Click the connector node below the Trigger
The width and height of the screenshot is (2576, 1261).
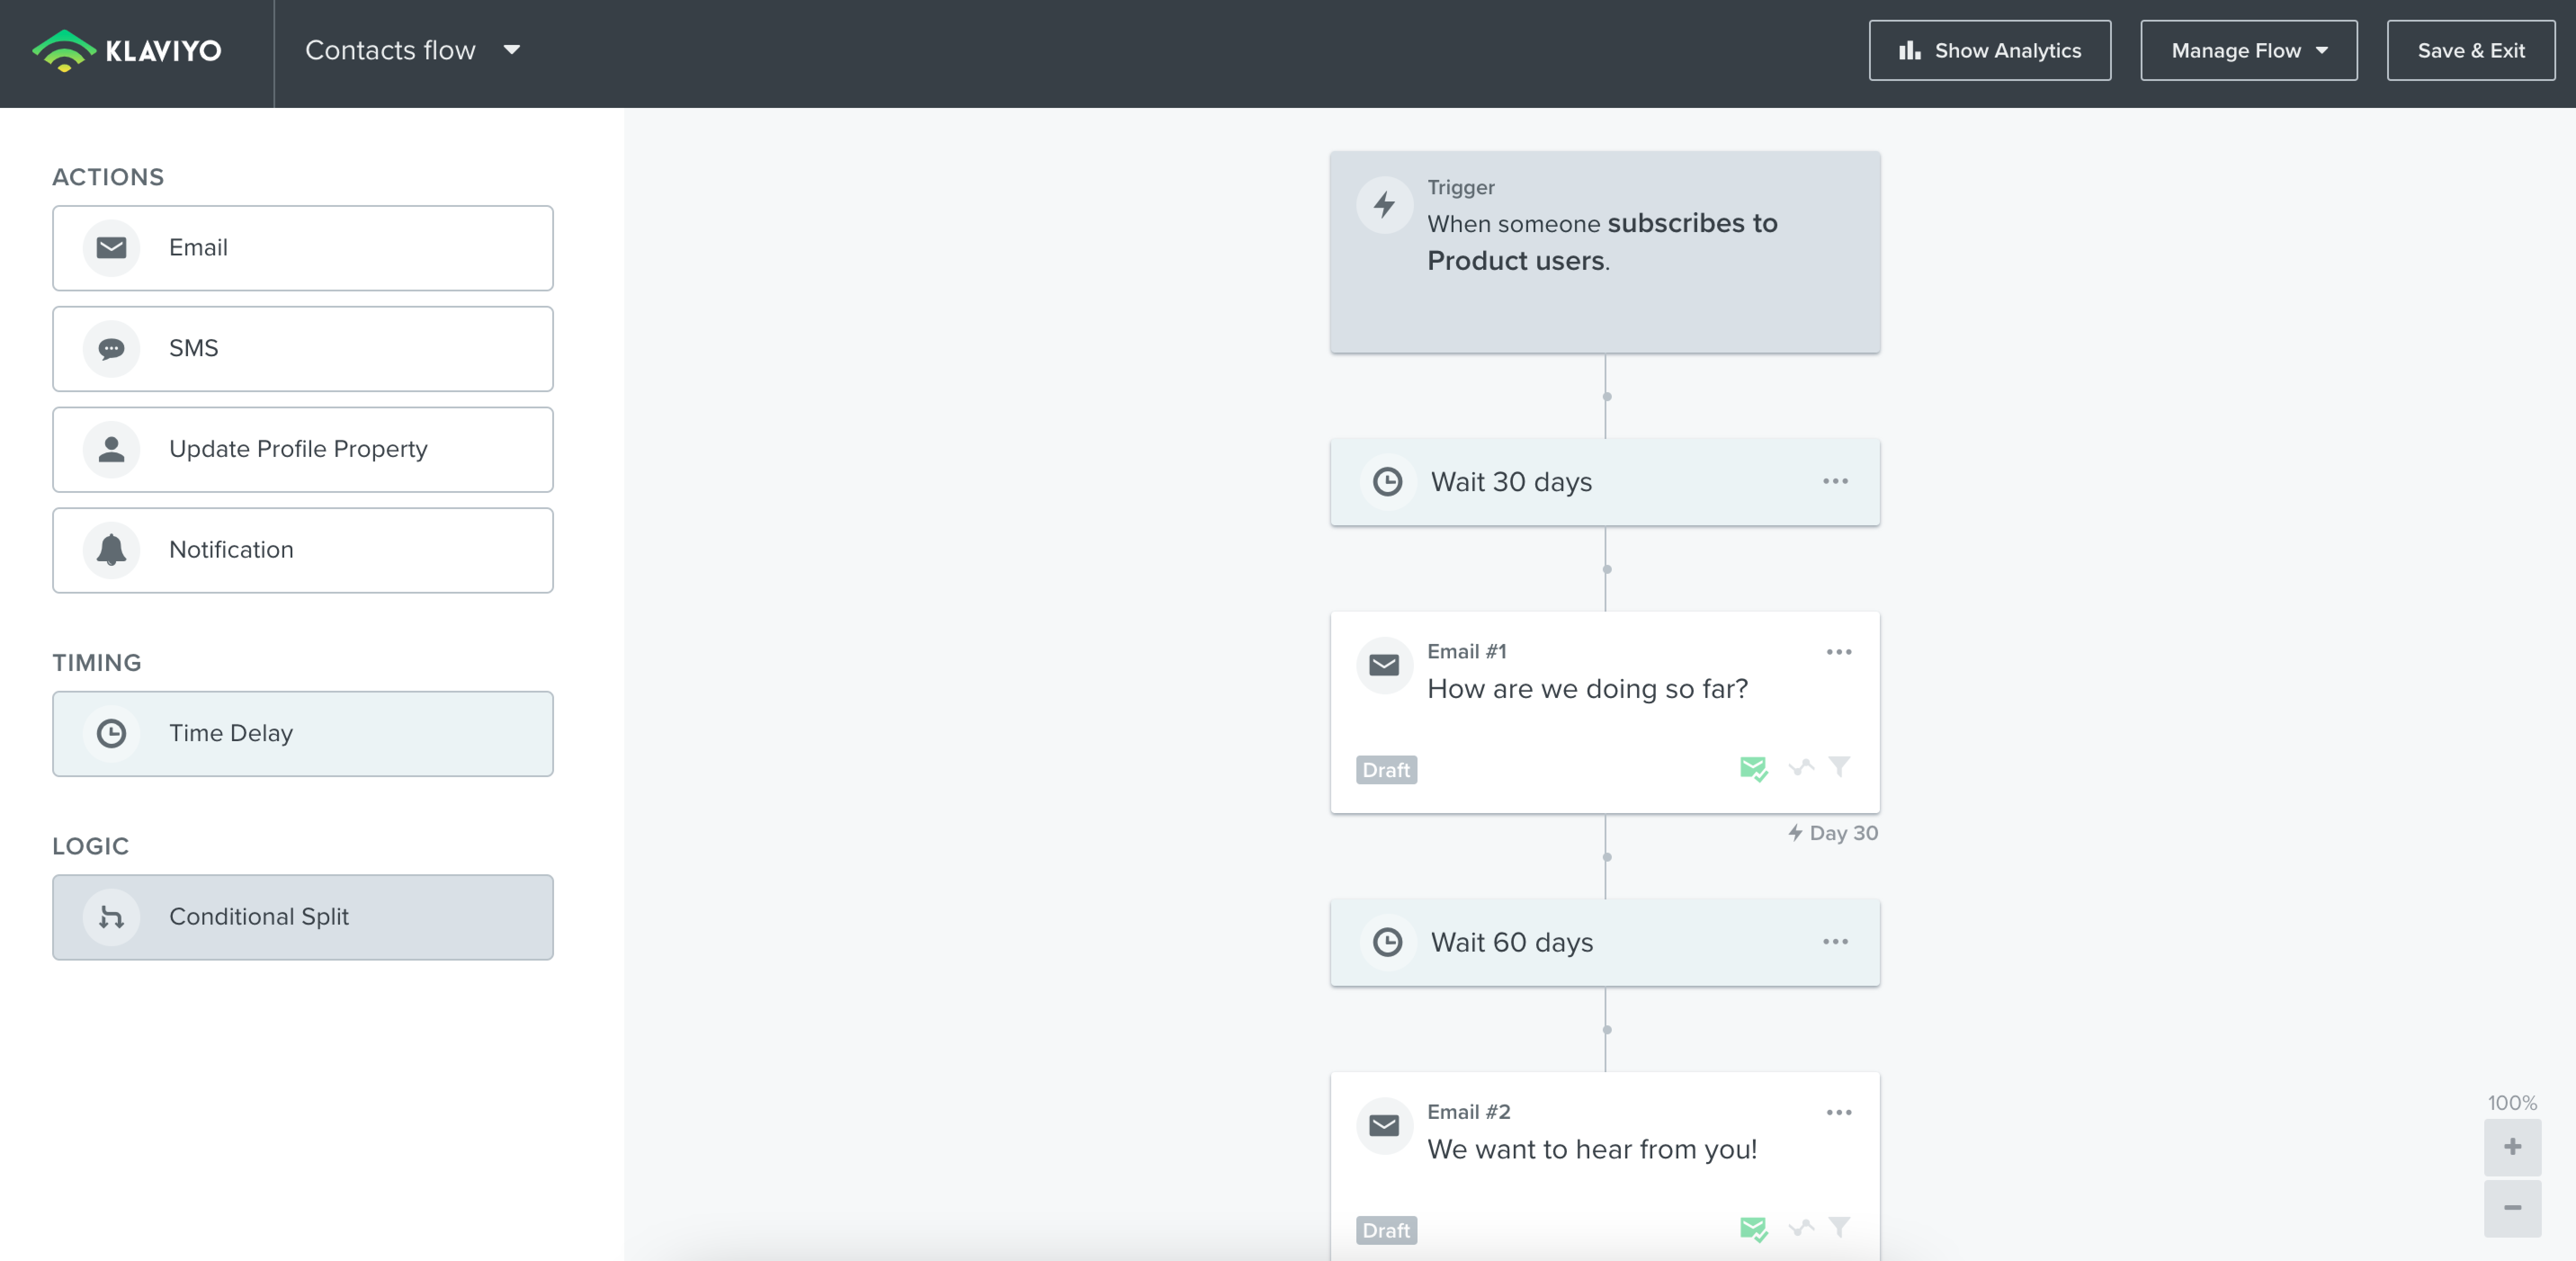(1606, 397)
